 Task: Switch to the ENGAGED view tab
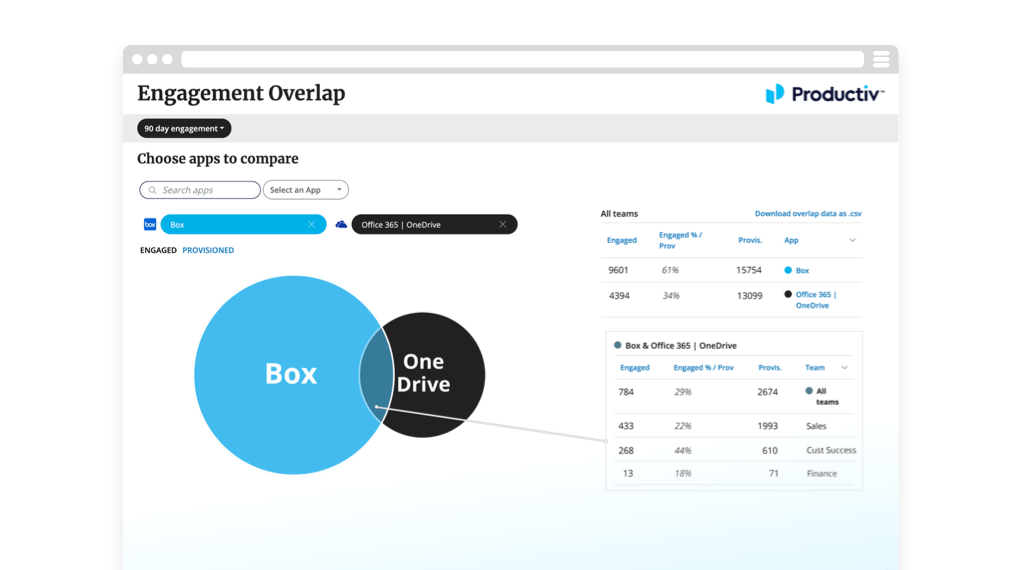pyautogui.click(x=158, y=250)
